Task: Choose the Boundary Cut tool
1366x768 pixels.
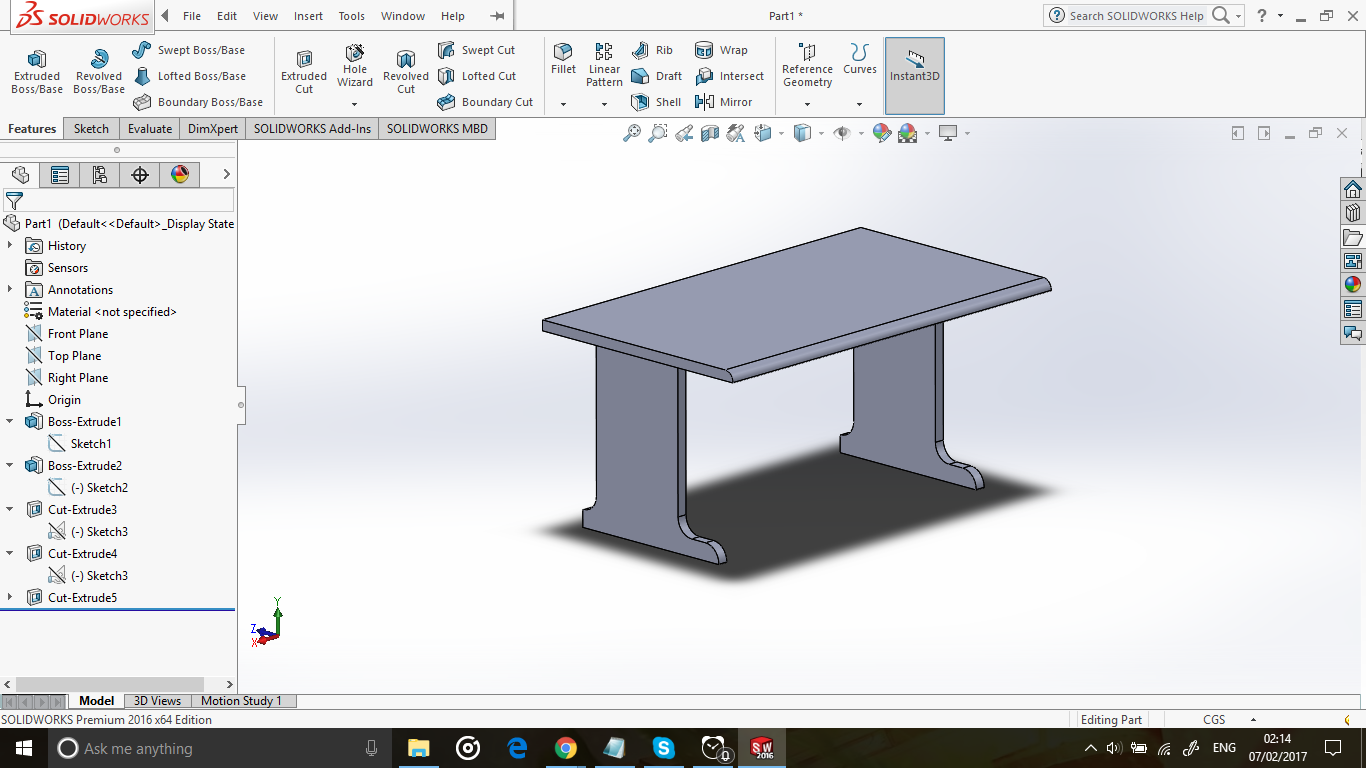Action: [x=485, y=102]
